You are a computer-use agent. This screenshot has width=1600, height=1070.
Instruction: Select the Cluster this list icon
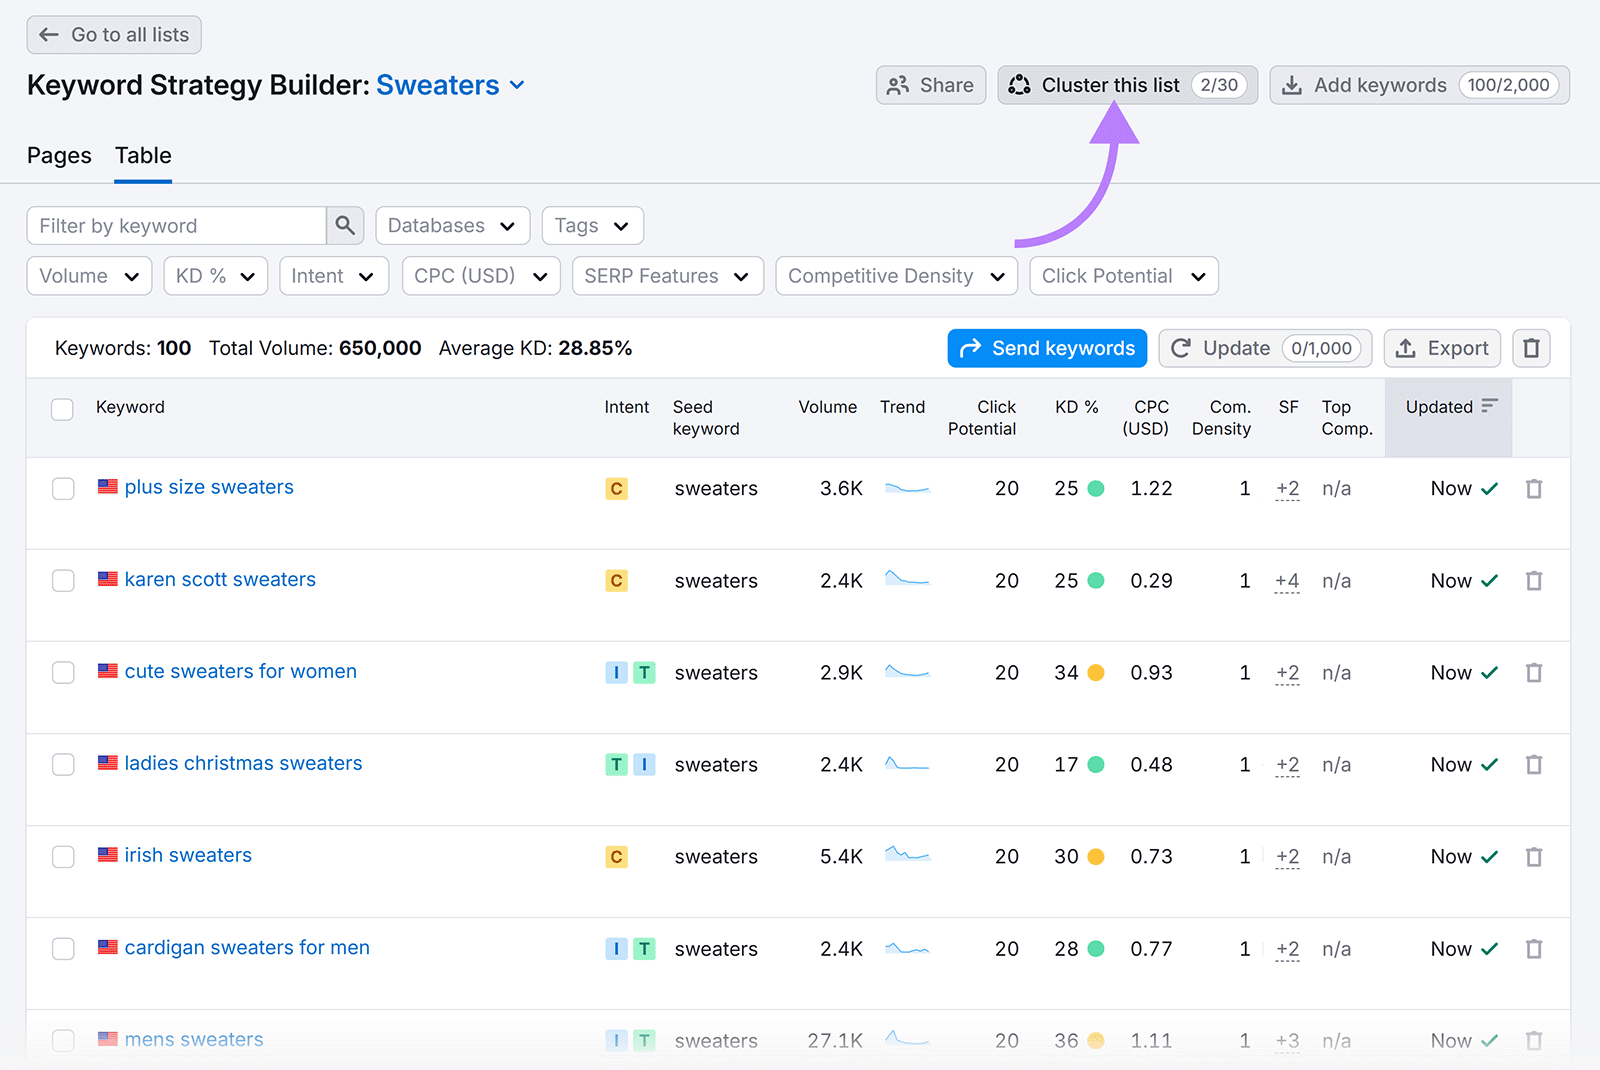pyautogui.click(x=1019, y=85)
